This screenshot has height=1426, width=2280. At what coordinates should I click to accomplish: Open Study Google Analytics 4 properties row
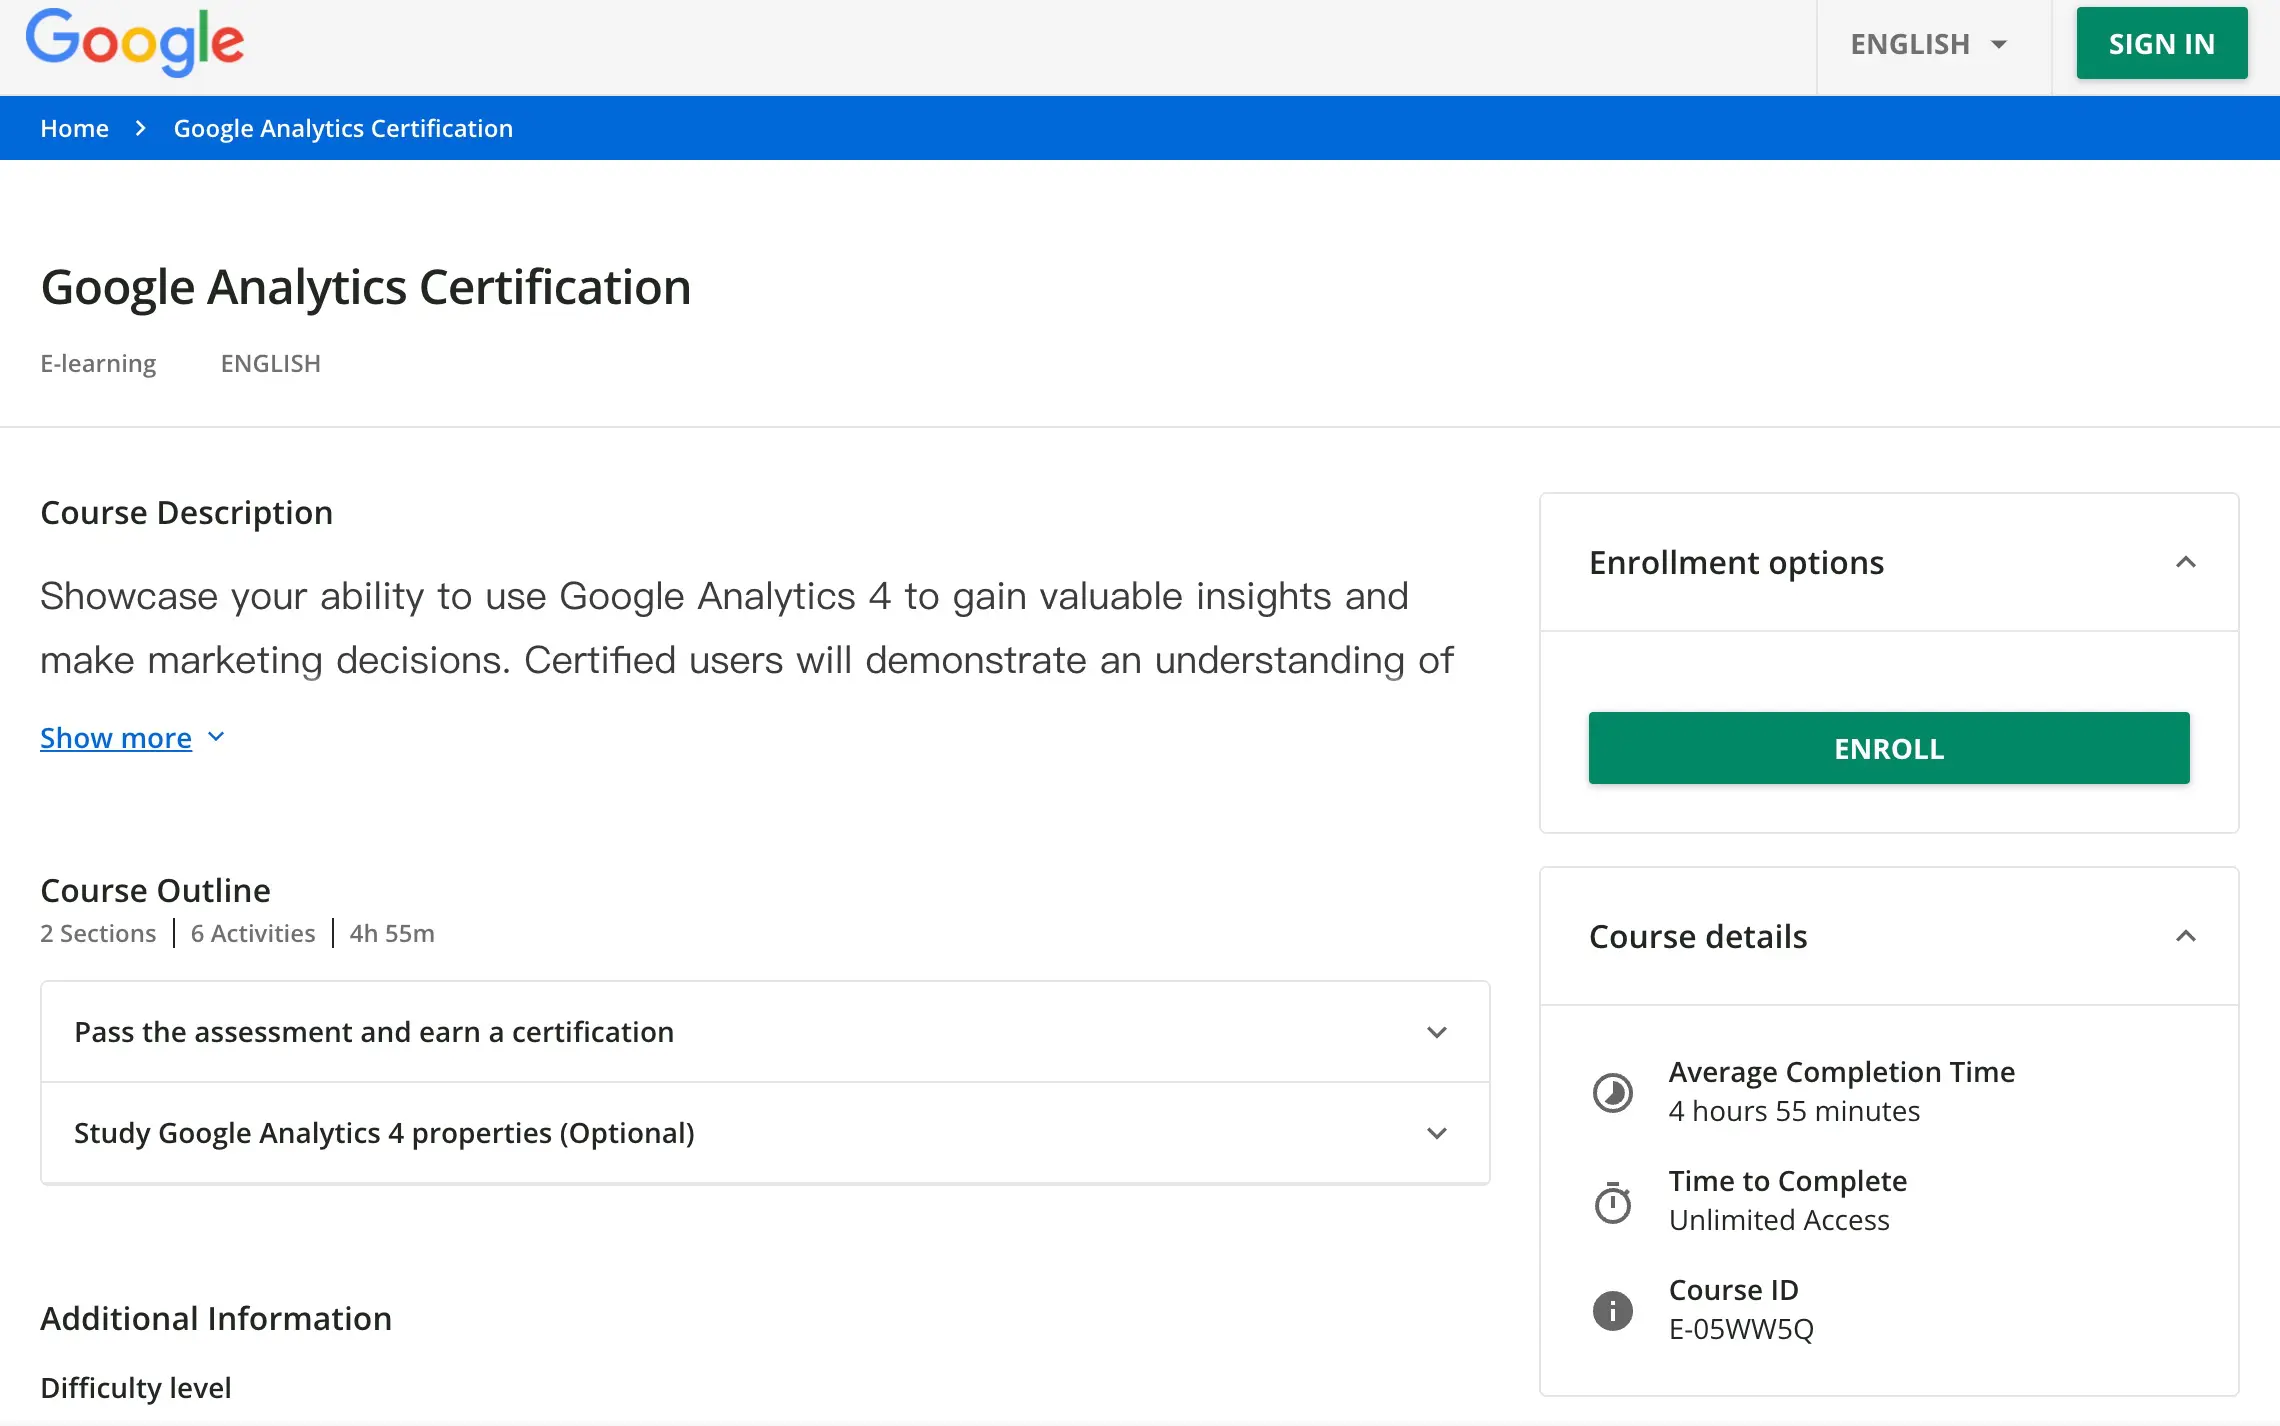pos(384,1133)
